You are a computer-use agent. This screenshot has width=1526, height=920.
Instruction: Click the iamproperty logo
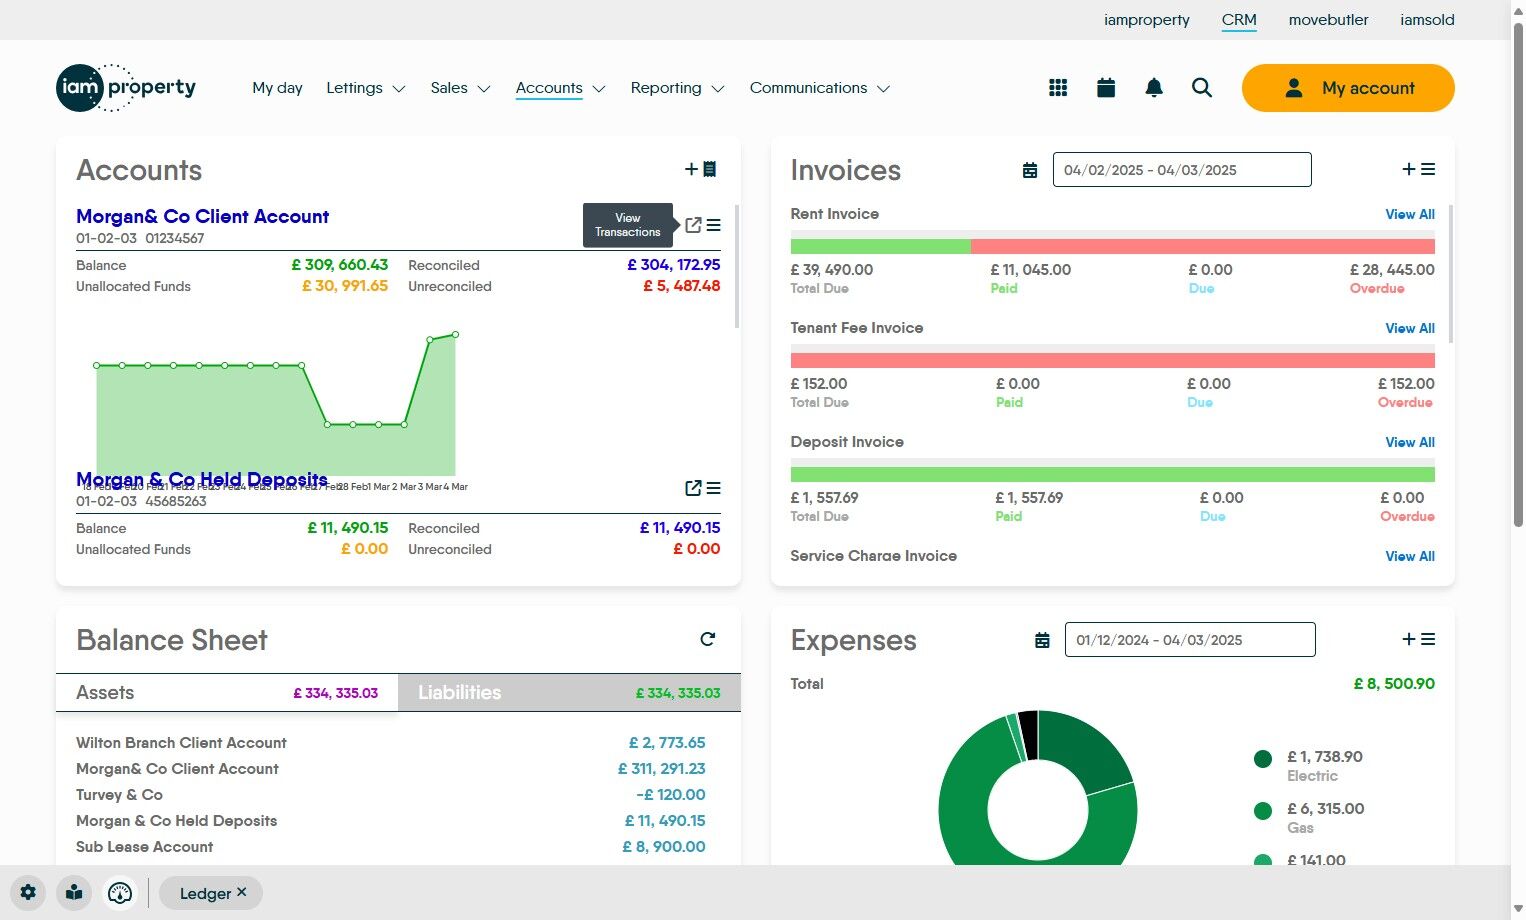tap(126, 88)
